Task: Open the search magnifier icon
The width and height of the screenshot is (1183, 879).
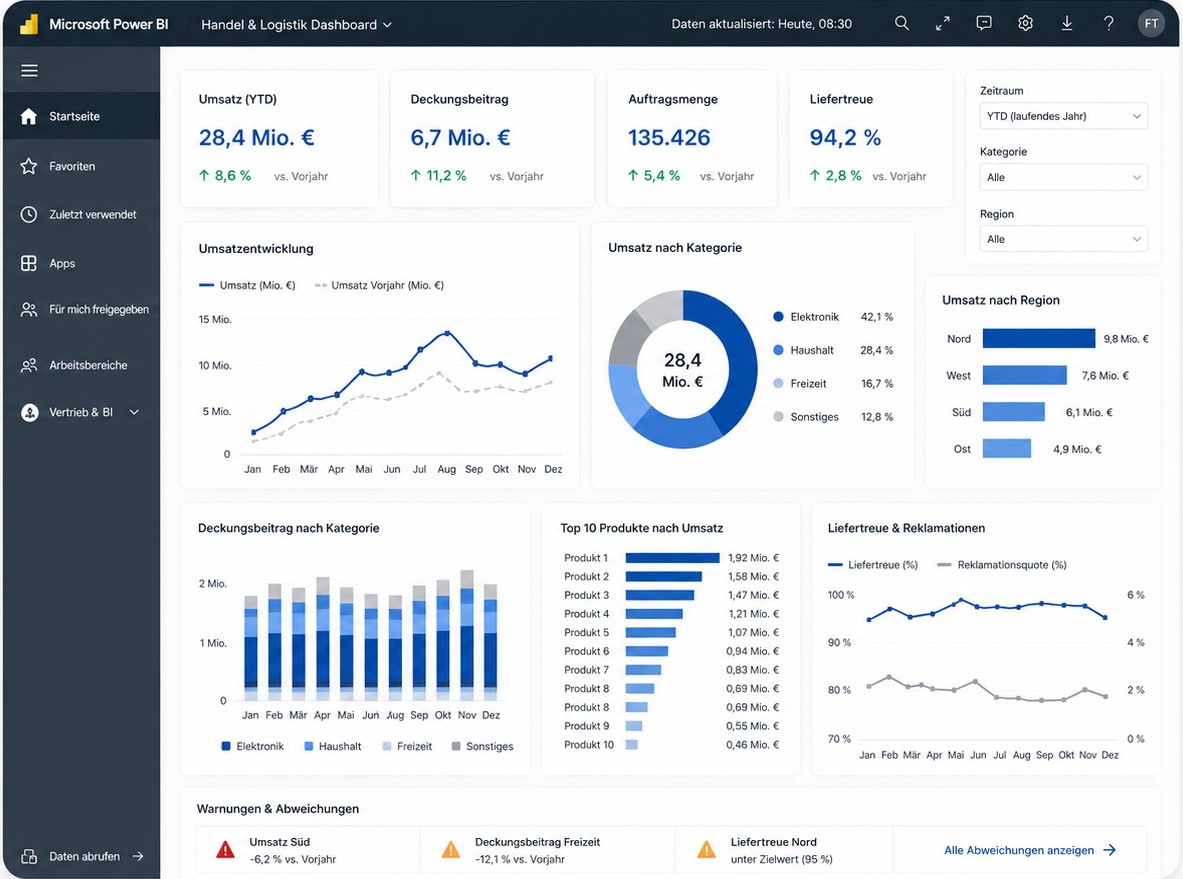Action: pyautogui.click(x=902, y=23)
